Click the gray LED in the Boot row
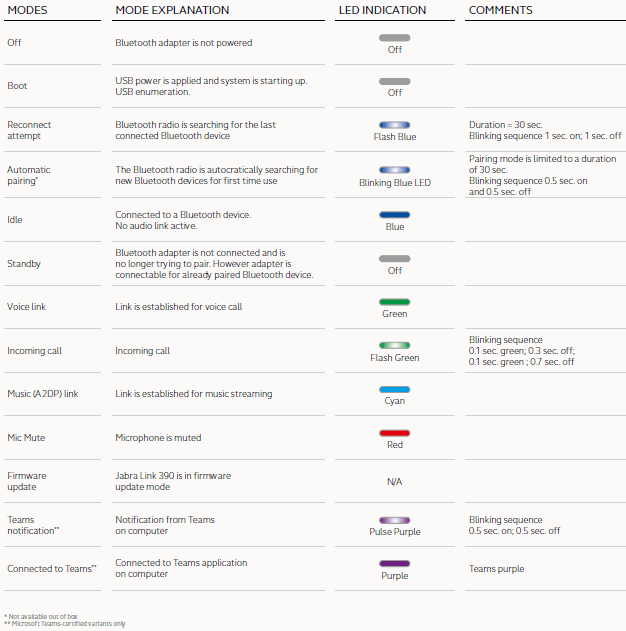This screenshot has height=631, width=626. click(x=394, y=81)
